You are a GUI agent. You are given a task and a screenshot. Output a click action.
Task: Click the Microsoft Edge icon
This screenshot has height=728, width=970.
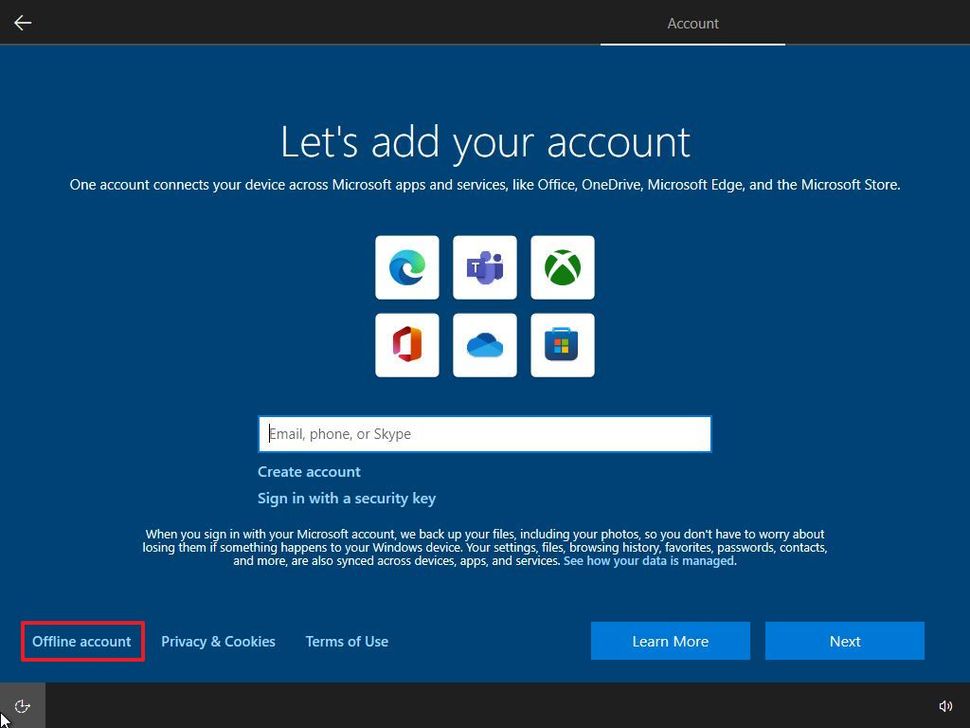(406, 267)
